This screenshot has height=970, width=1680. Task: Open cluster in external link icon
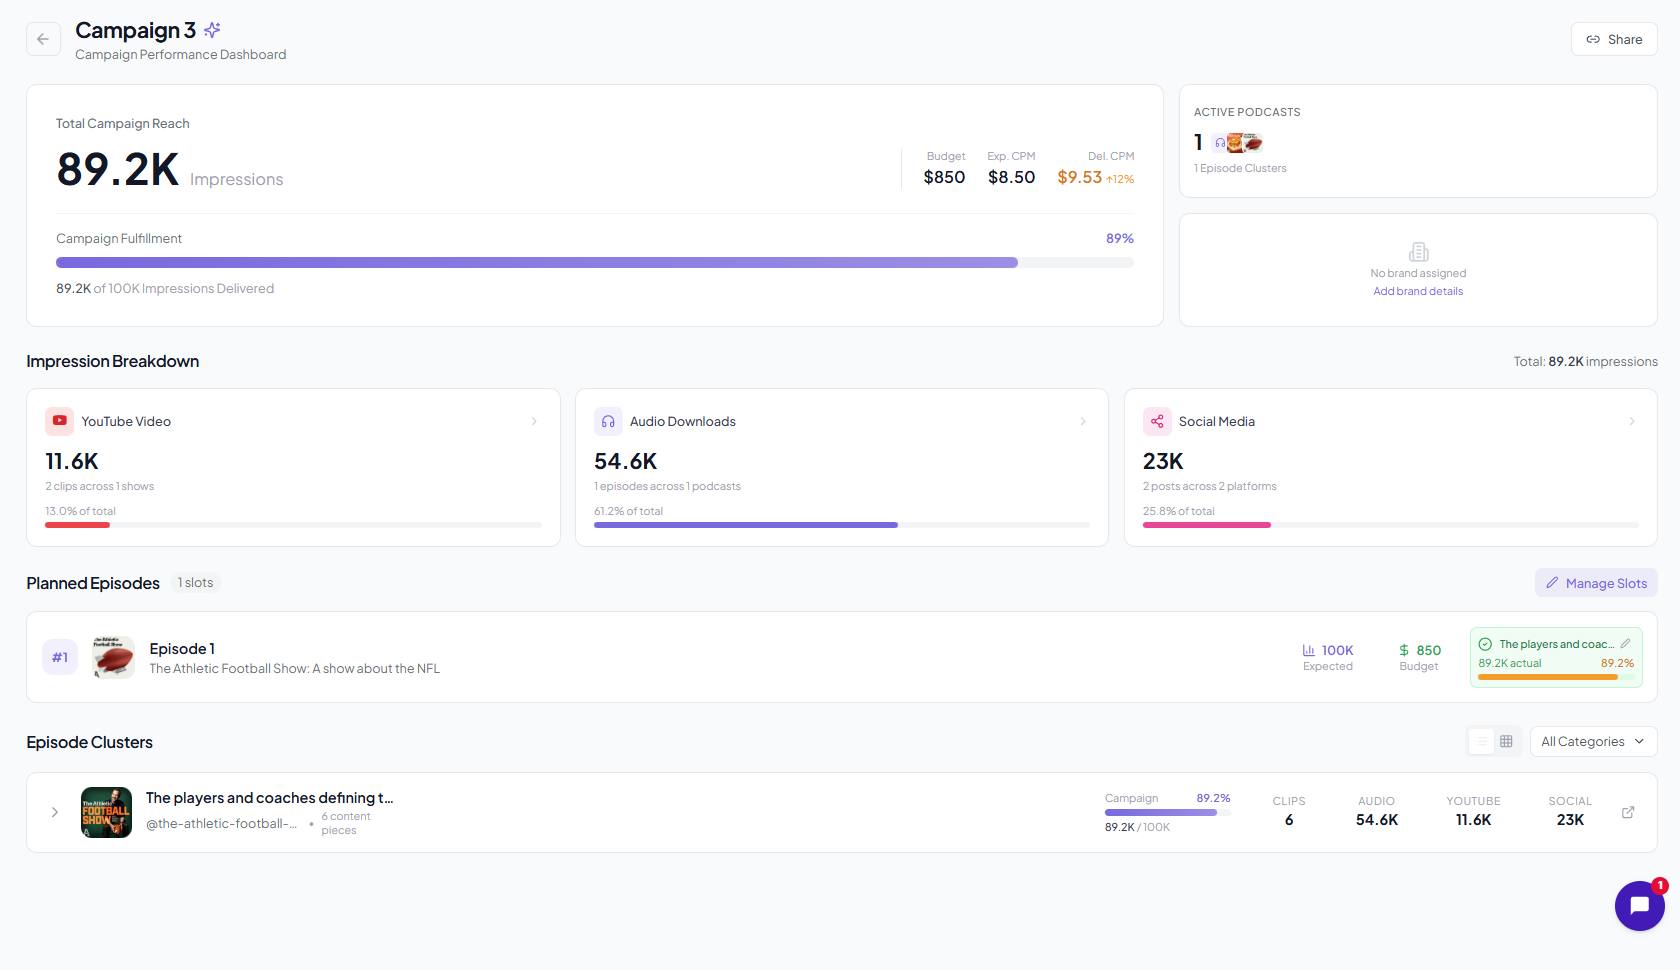[1628, 812]
